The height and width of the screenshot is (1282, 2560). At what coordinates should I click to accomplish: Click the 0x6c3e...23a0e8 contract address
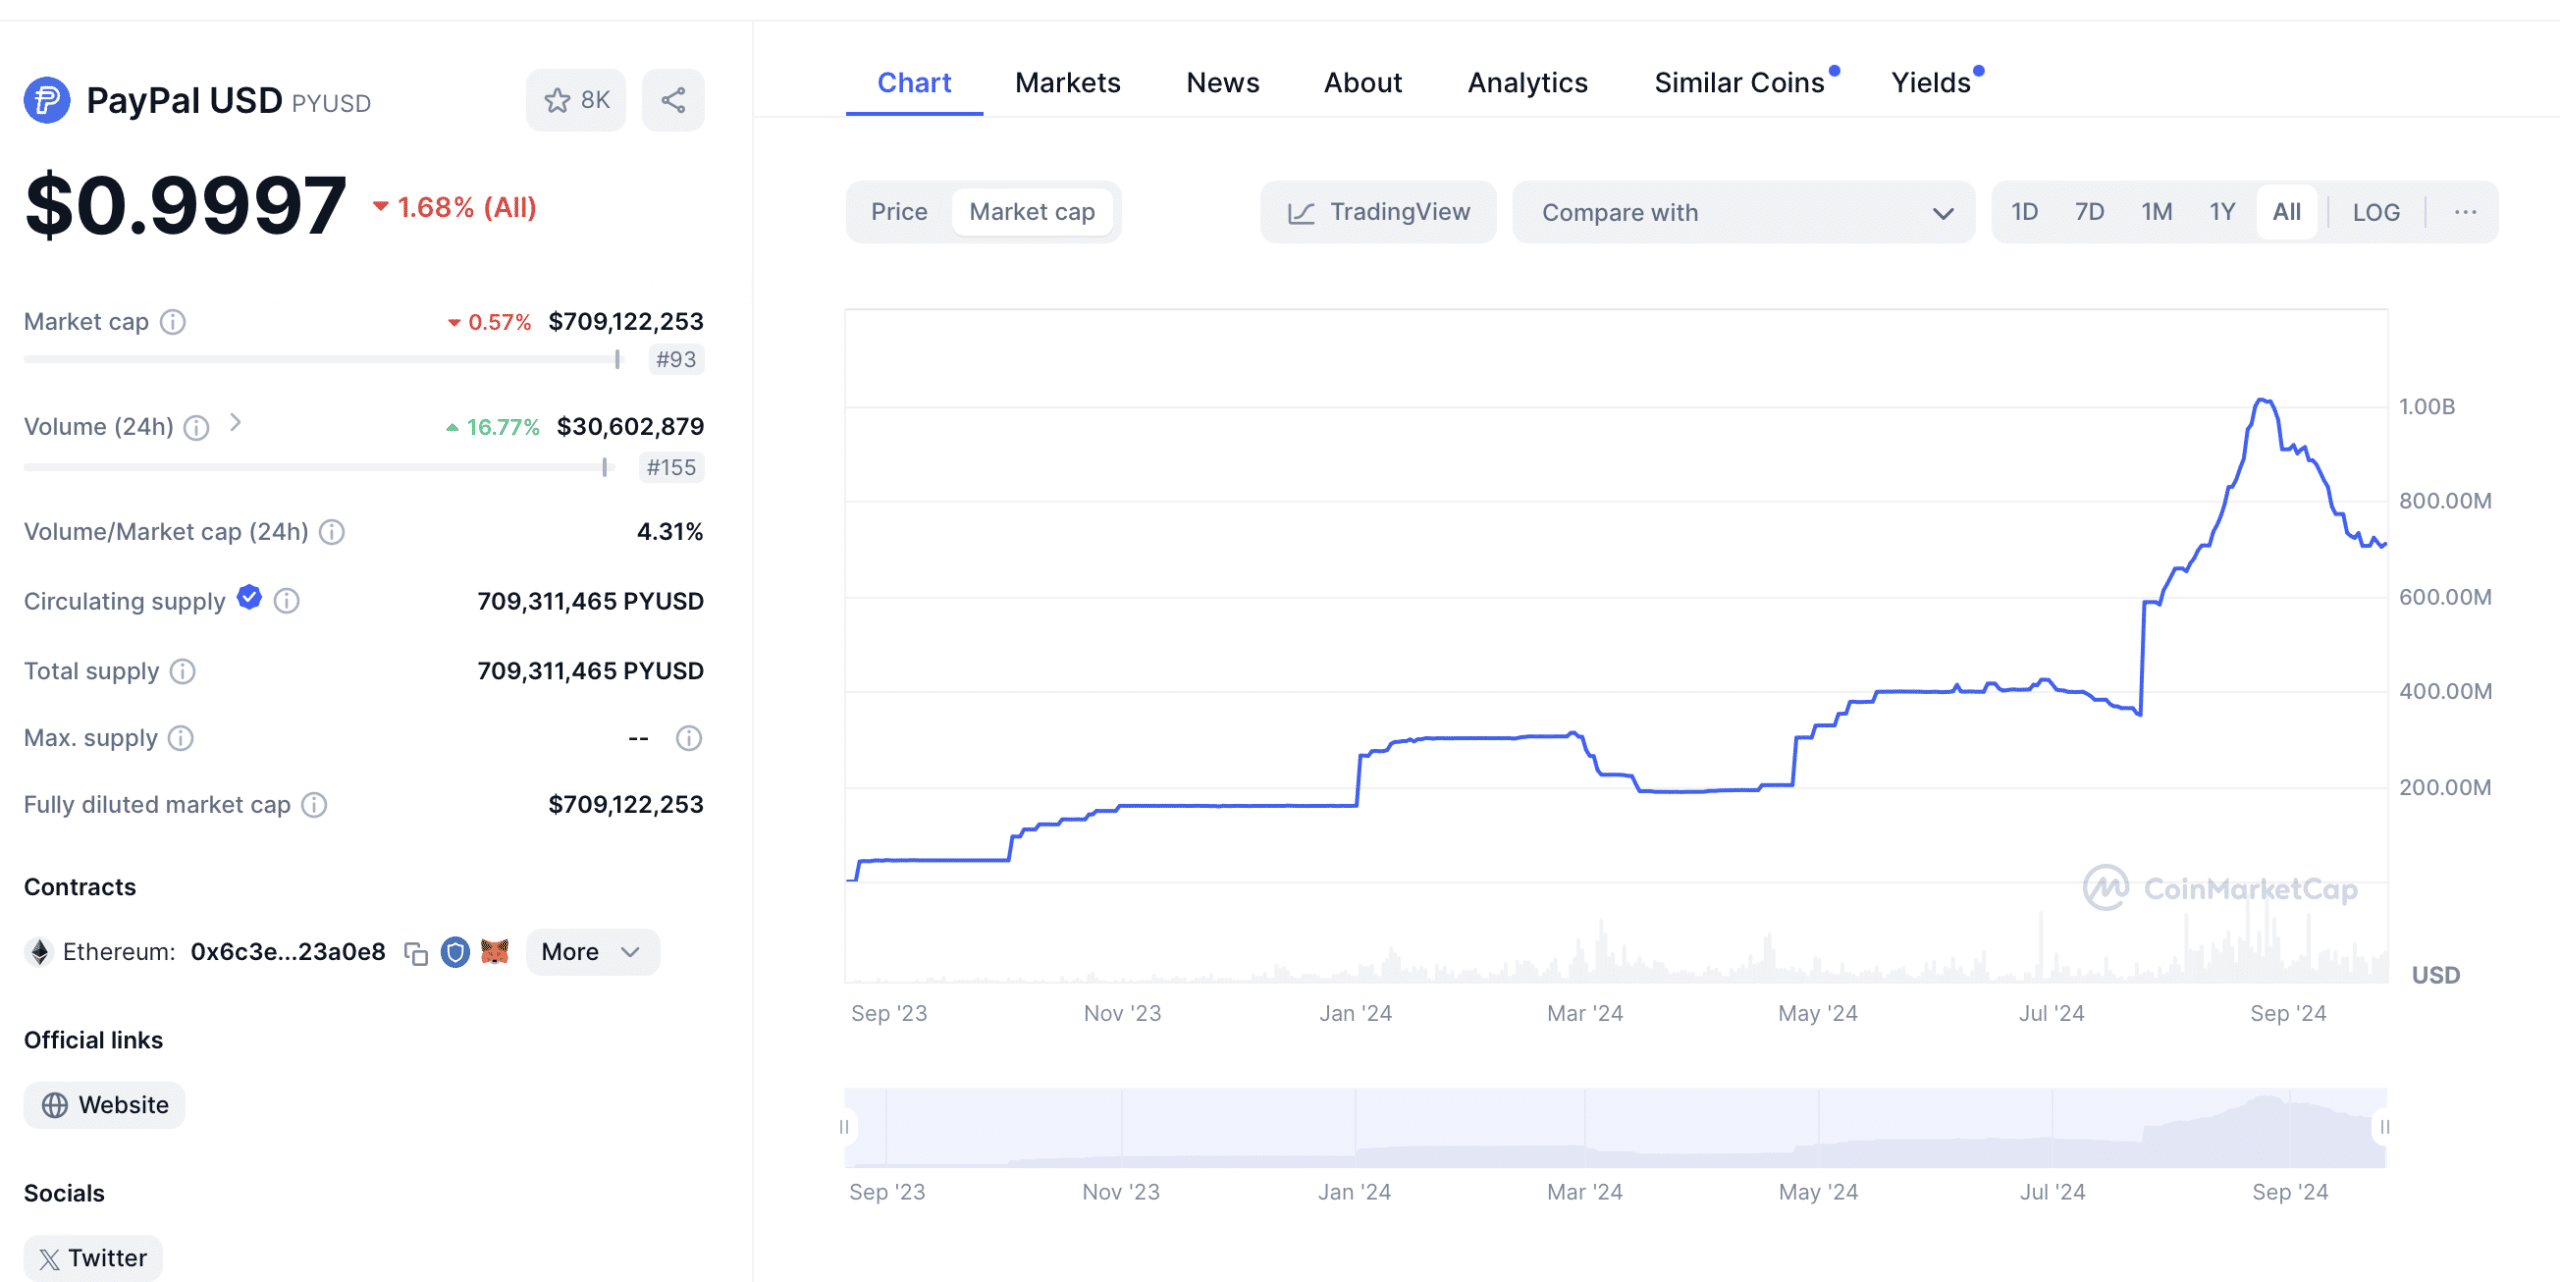click(x=288, y=952)
